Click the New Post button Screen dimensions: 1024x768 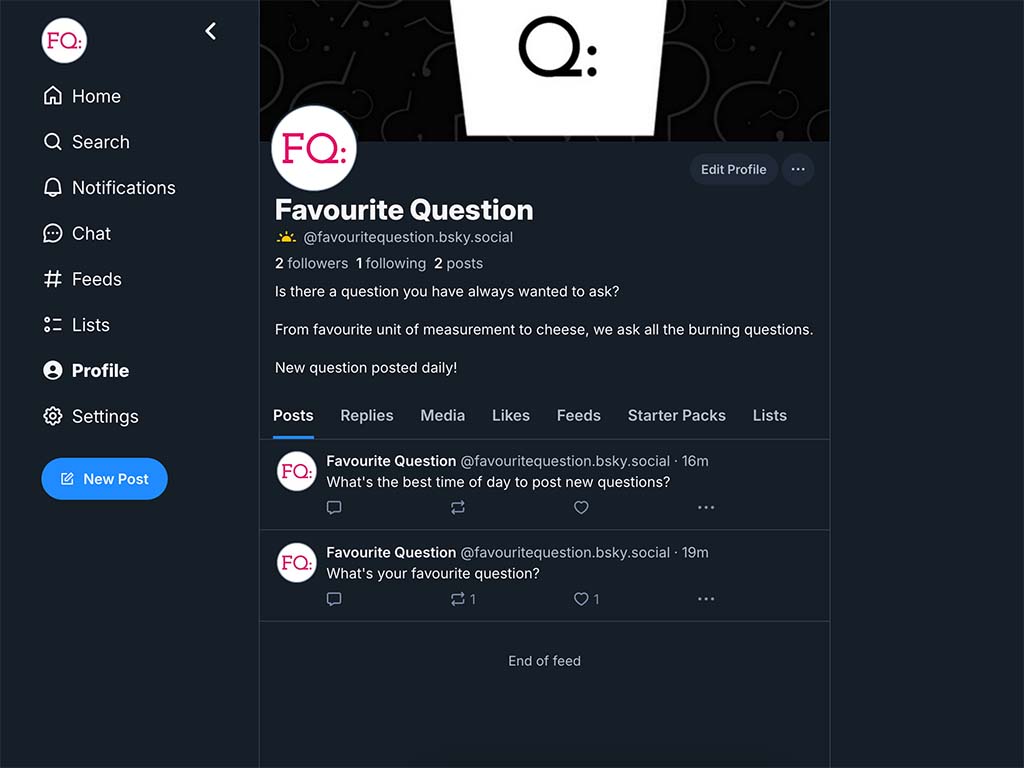click(x=104, y=479)
